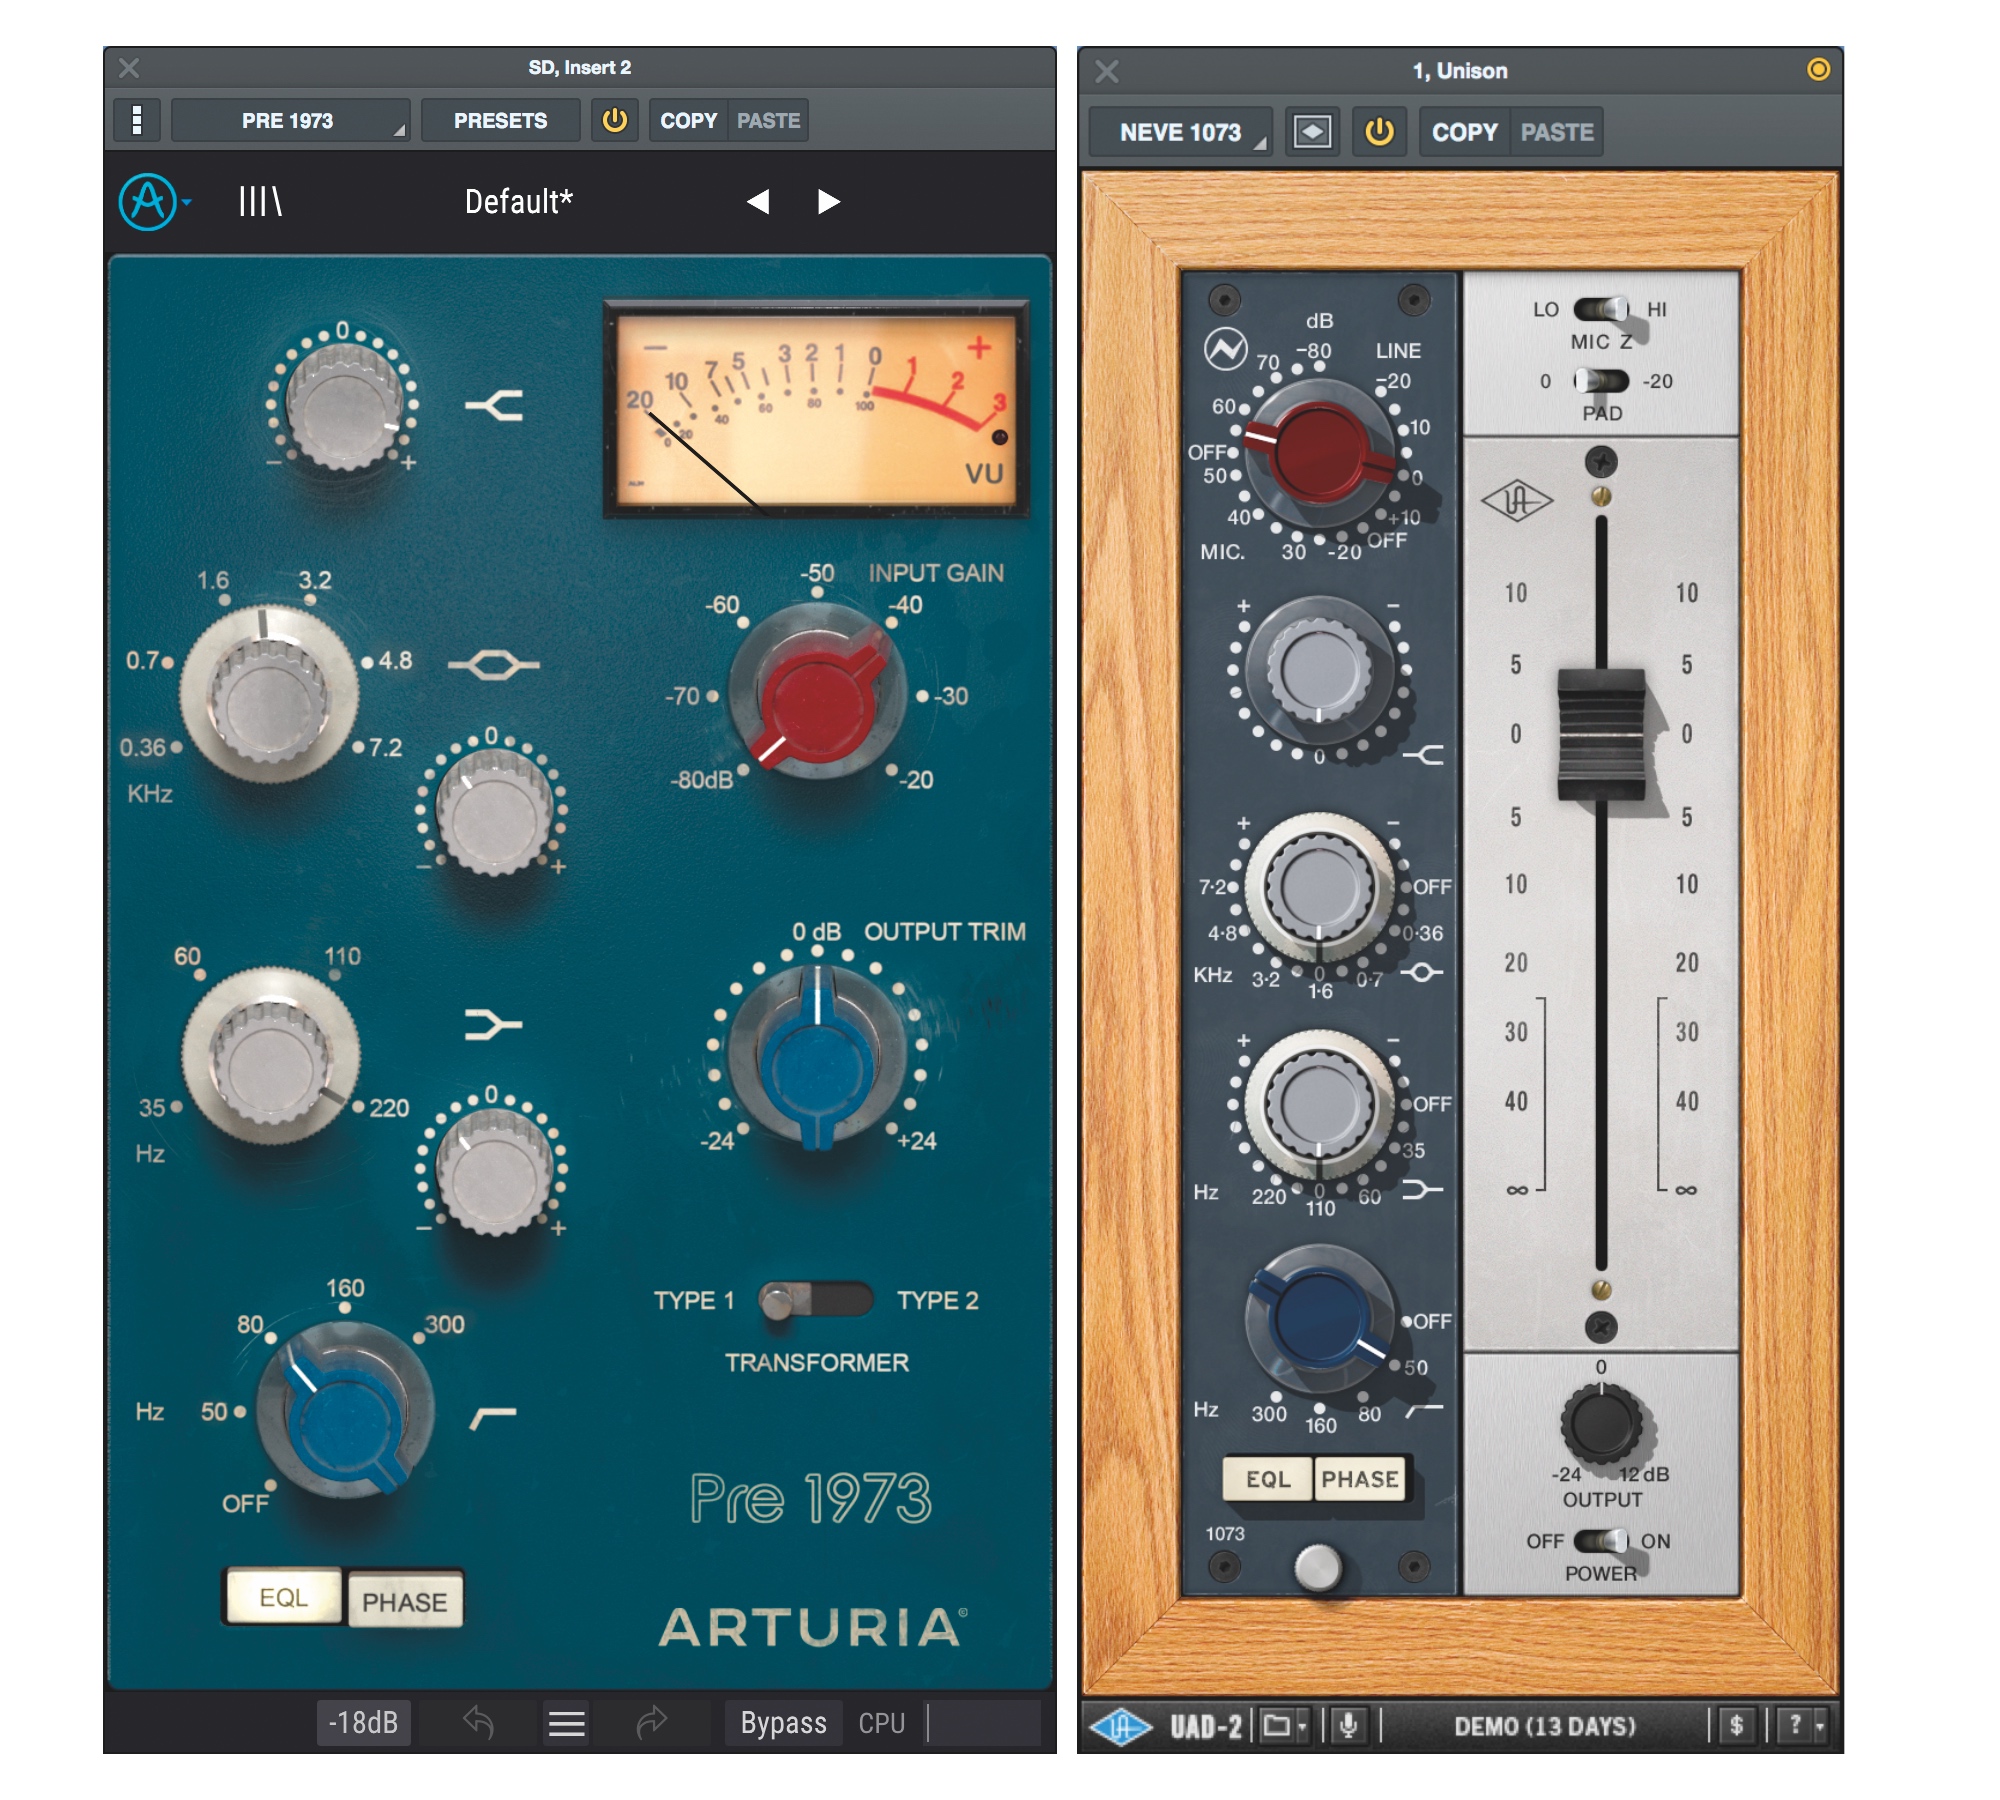
Task: Click the Neve logo emblem on UAD
Action: tap(1225, 350)
